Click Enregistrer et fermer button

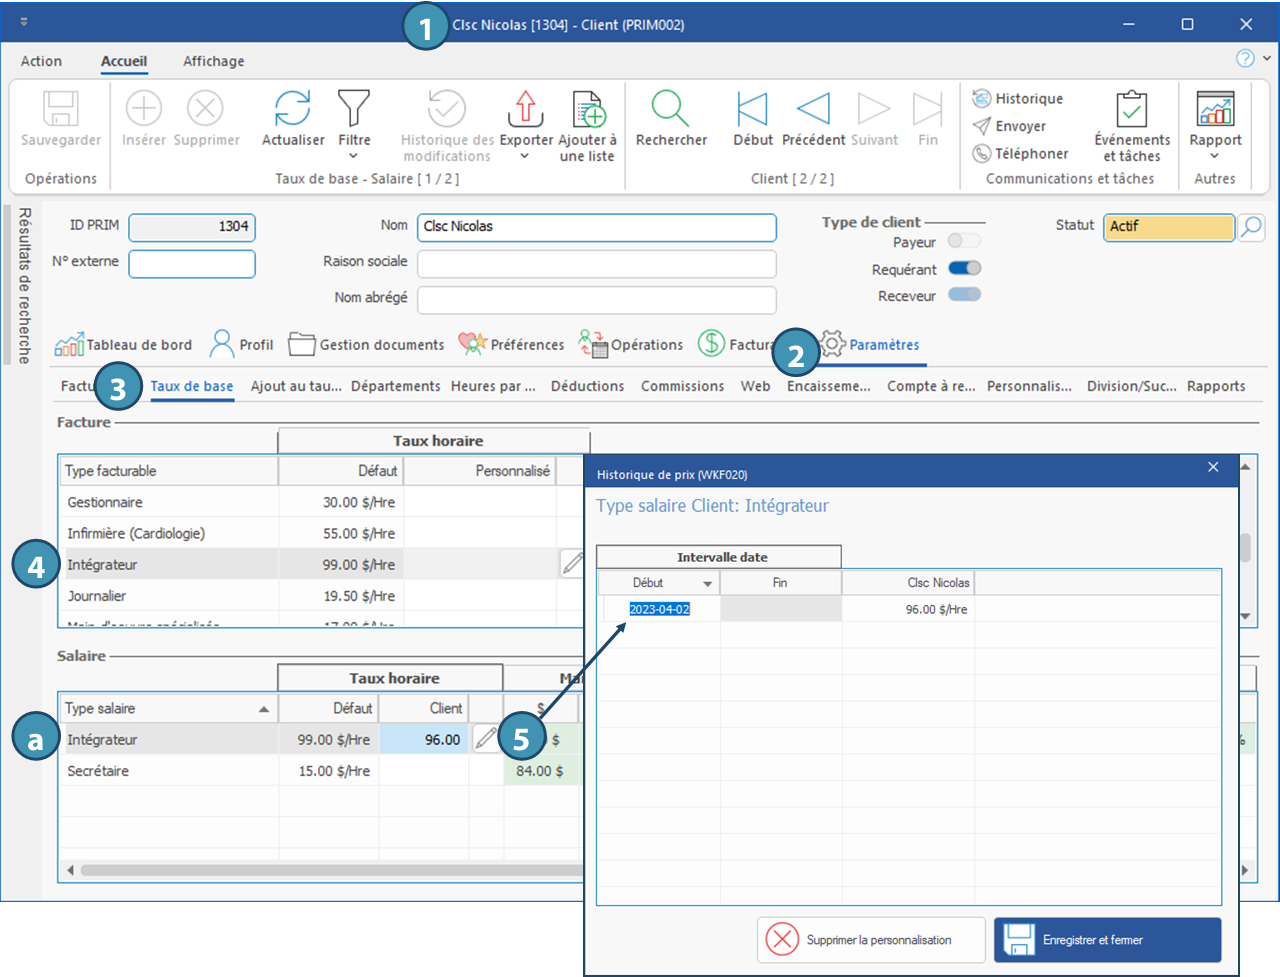(x=1107, y=940)
